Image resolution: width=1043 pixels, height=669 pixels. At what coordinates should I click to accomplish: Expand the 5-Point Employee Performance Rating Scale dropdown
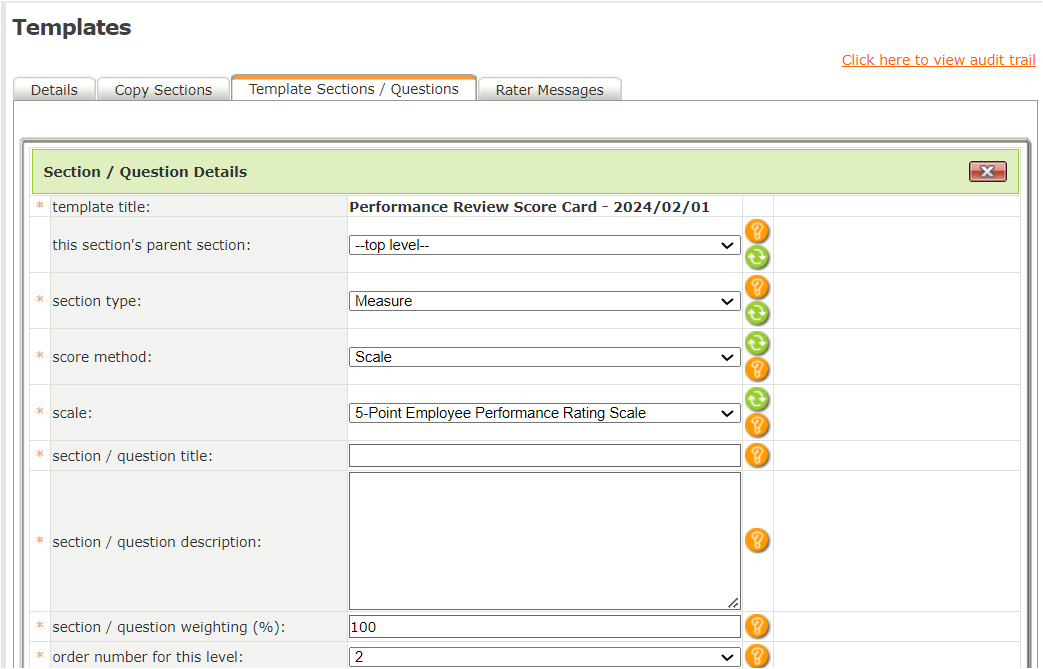coord(544,413)
